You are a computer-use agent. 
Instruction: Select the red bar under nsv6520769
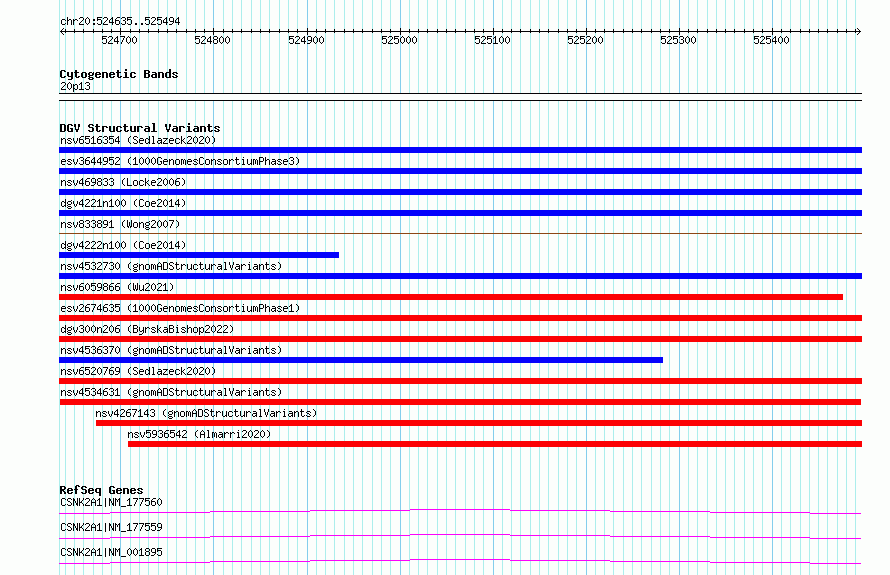pos(460,381)
